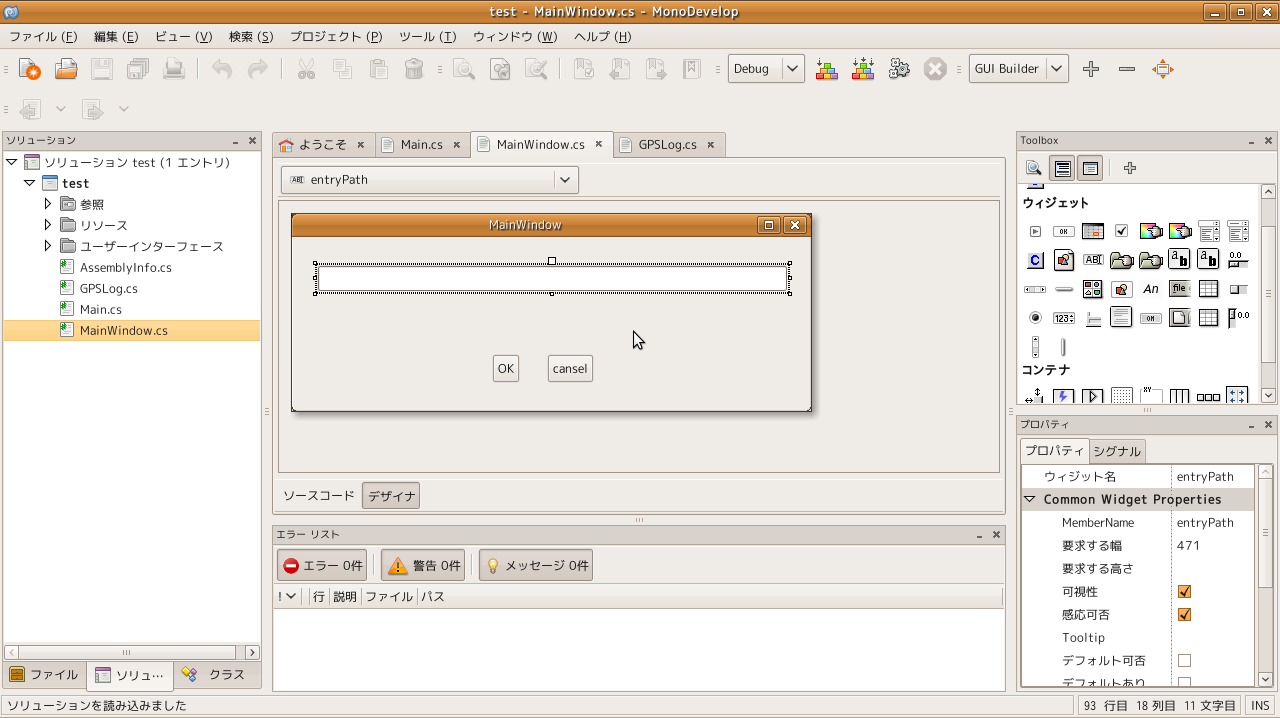Select the OK Button widget in Toolbox
This screenshot has height=718, width=1280.
[1064, 232]
